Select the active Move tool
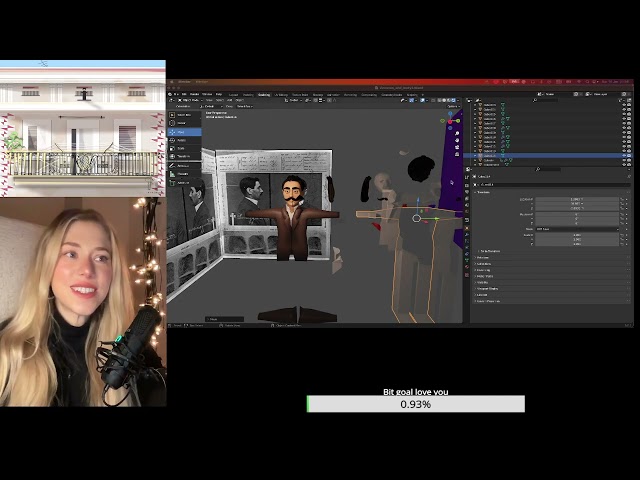This screenshot has width=640, height=480. pos(184,132)
